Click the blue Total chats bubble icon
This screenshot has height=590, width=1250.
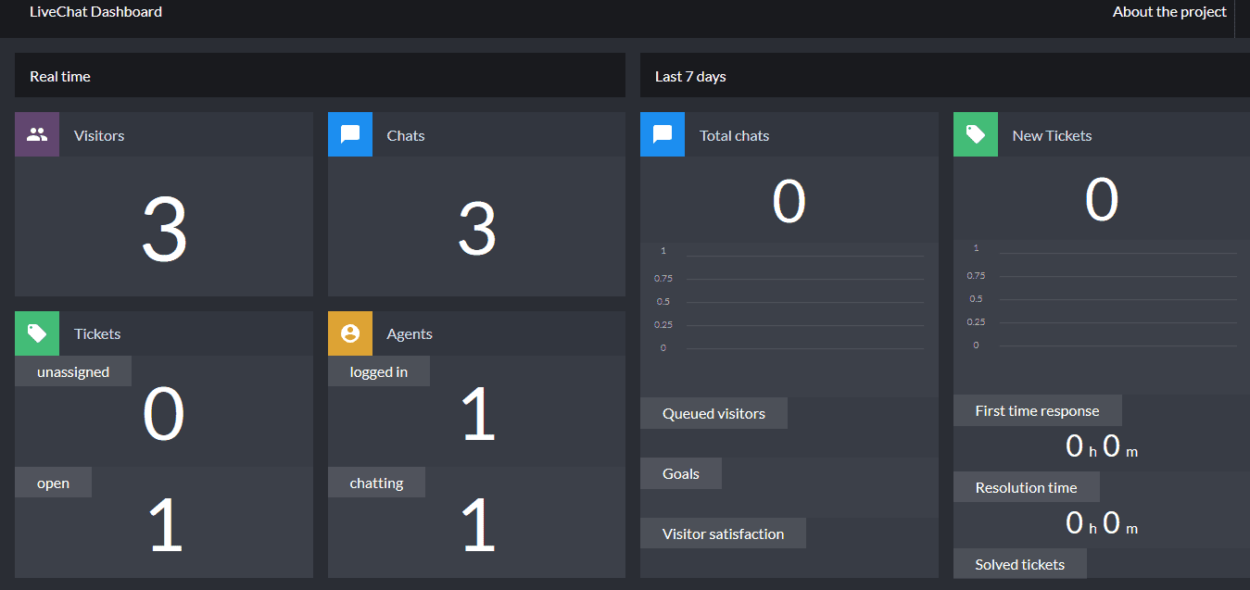662,134
